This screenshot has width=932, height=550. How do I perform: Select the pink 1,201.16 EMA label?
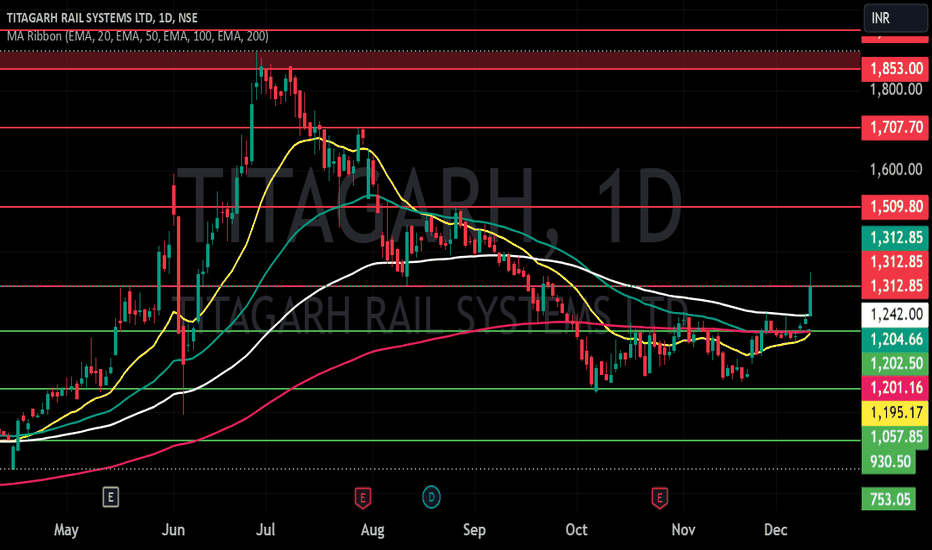point(895,388)
